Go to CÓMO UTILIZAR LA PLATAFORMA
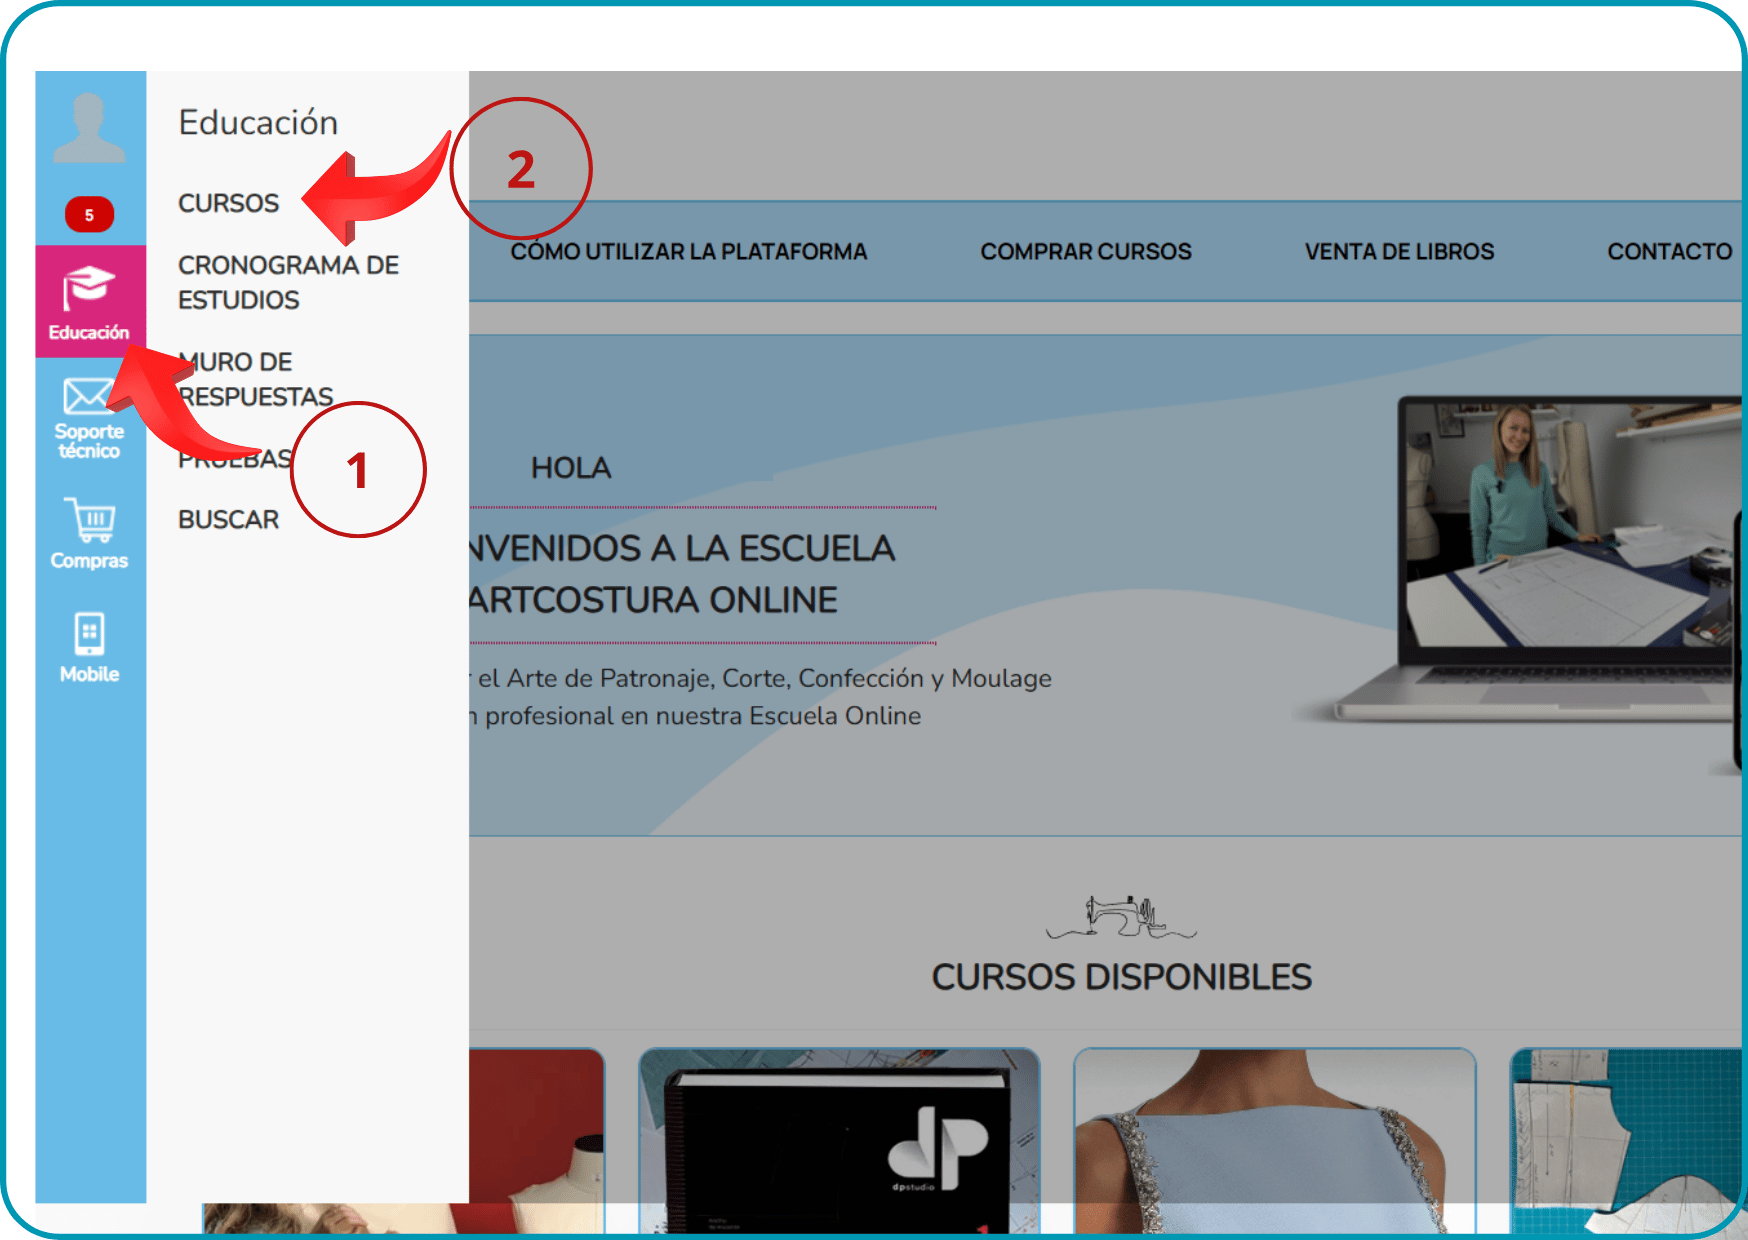The image size is (1748, 1240). (x=689, y=251)
